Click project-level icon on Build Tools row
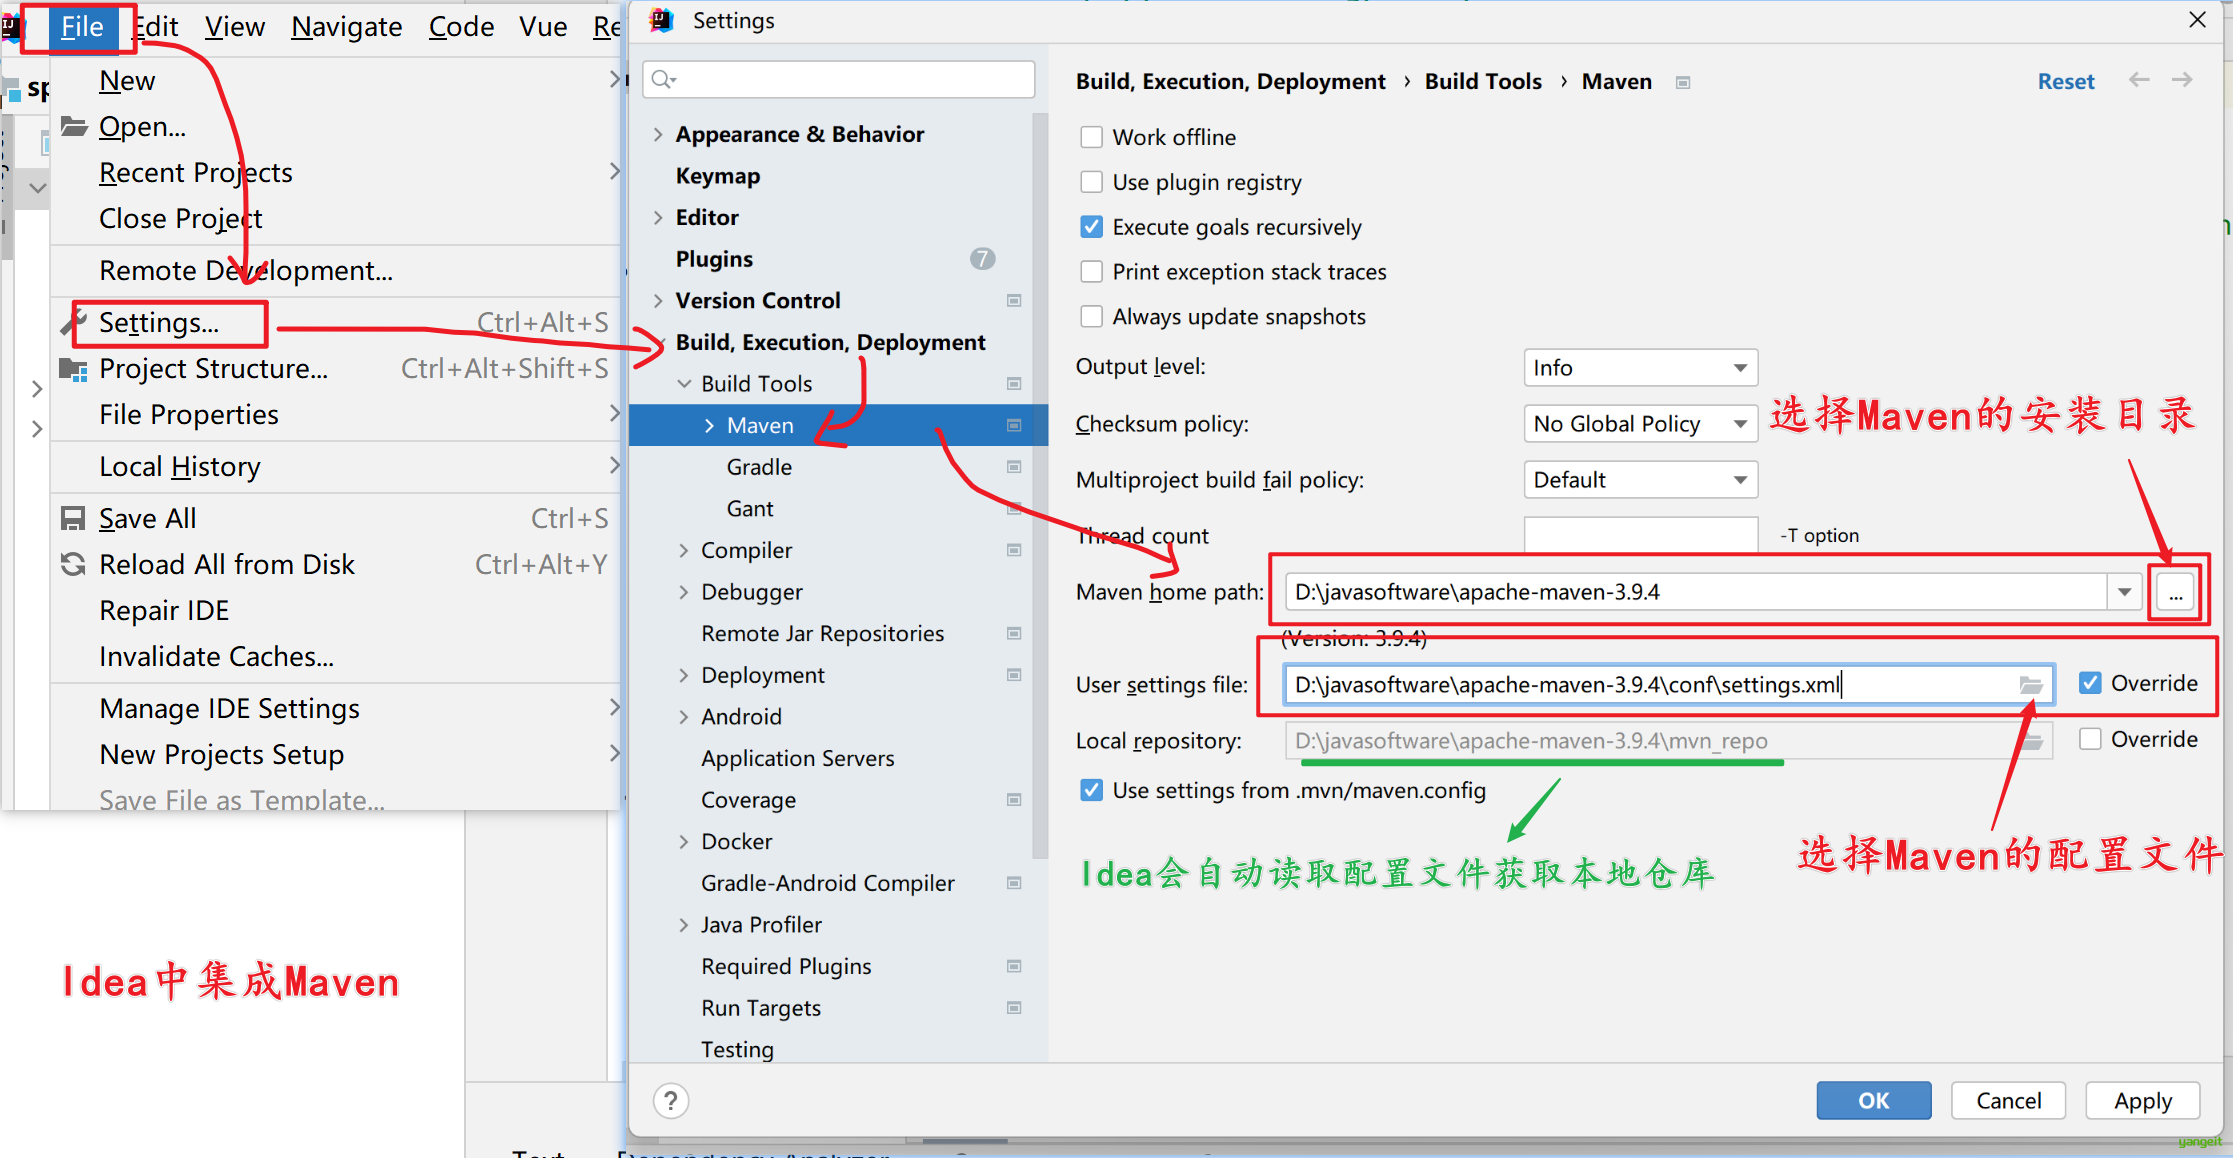2233x1158 pixels. [1014, 384]
